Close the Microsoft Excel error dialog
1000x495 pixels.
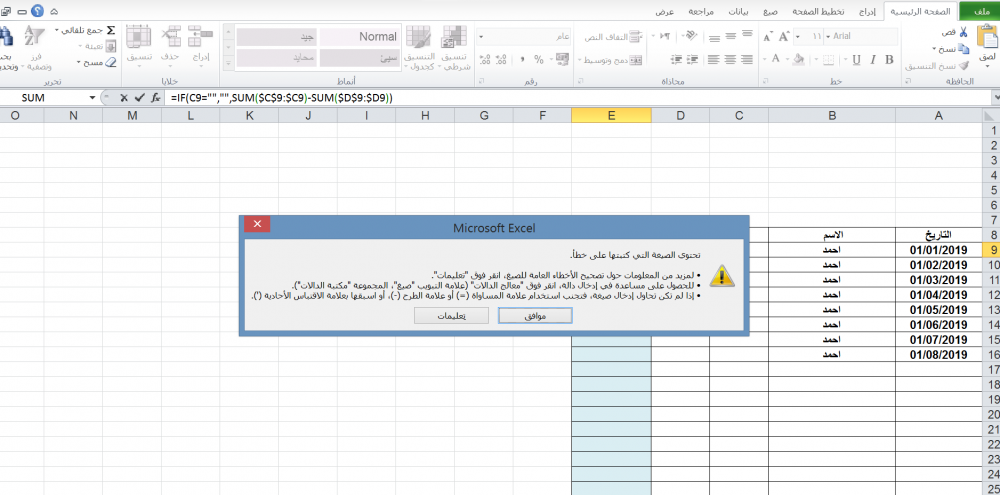pos(257,224)
